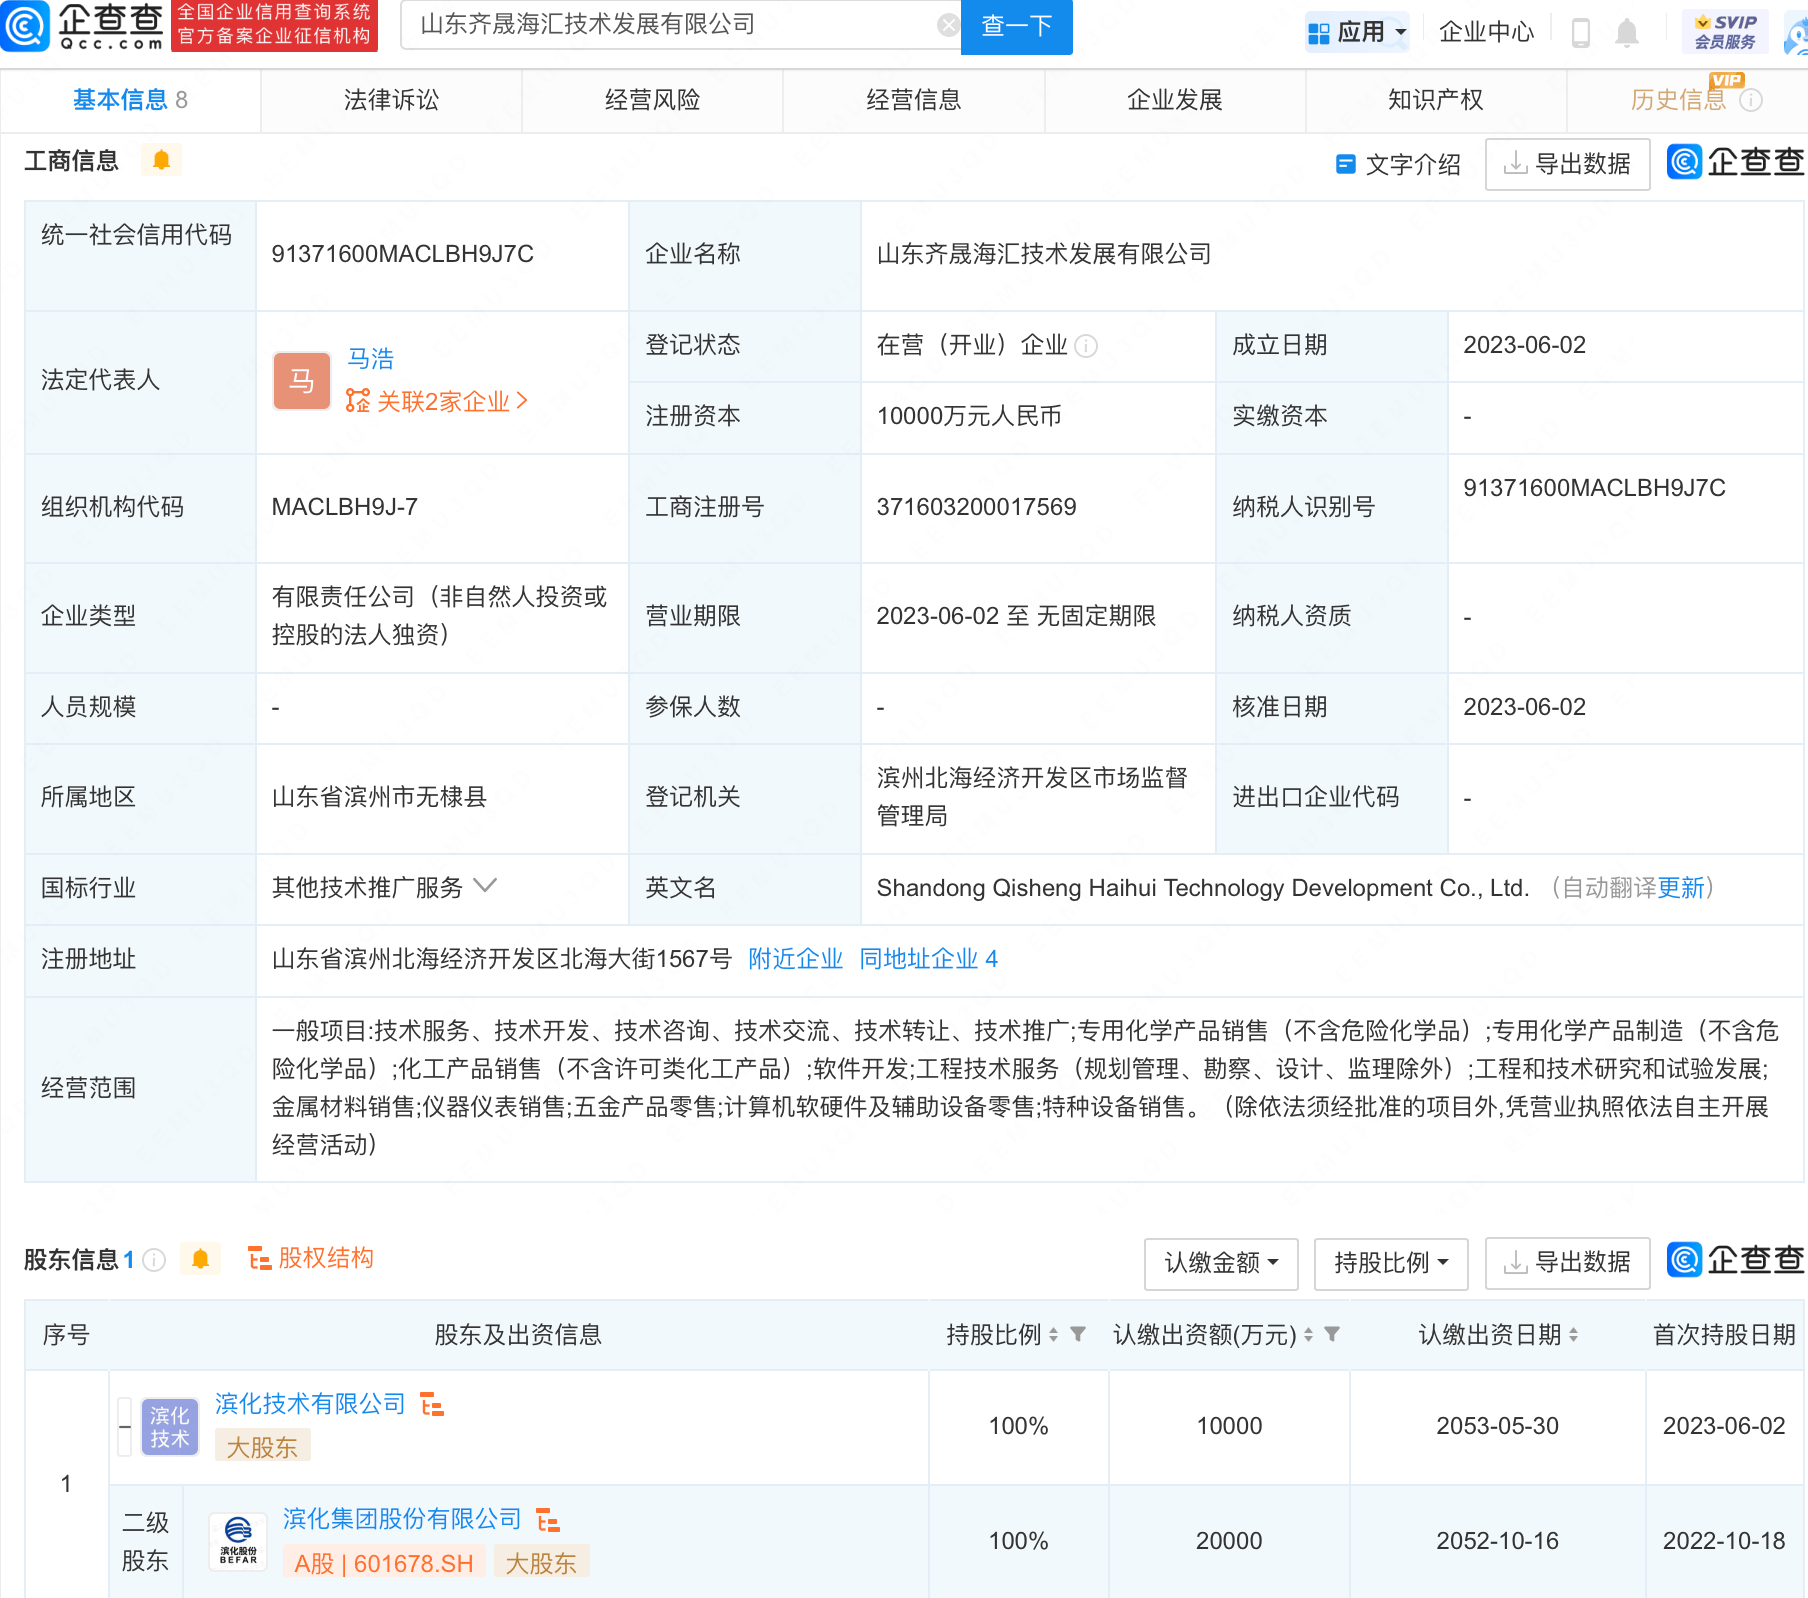Open 滨化技术有限公司 shareholder link
Viewport: 1808px width, 1598px height.
[310, 1404]
